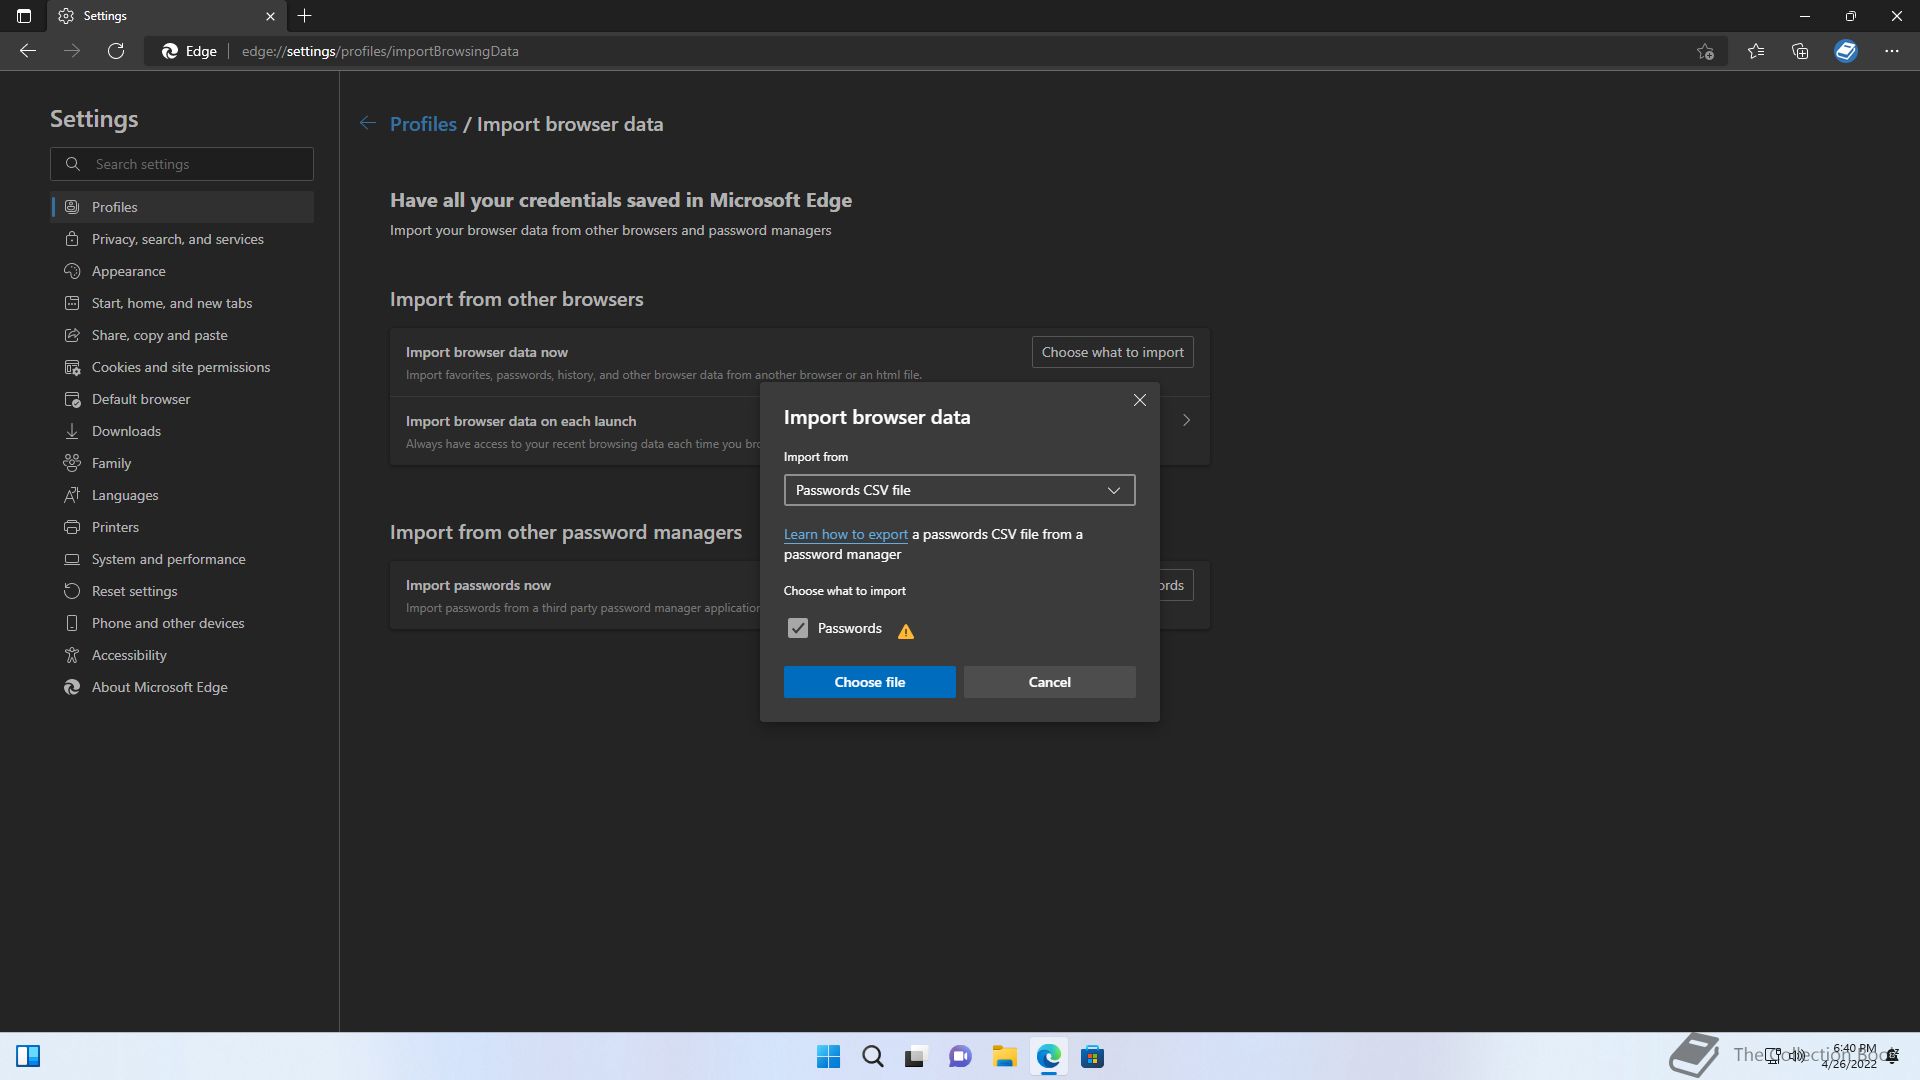Close the Settings tab

click(x=270, y=16)
